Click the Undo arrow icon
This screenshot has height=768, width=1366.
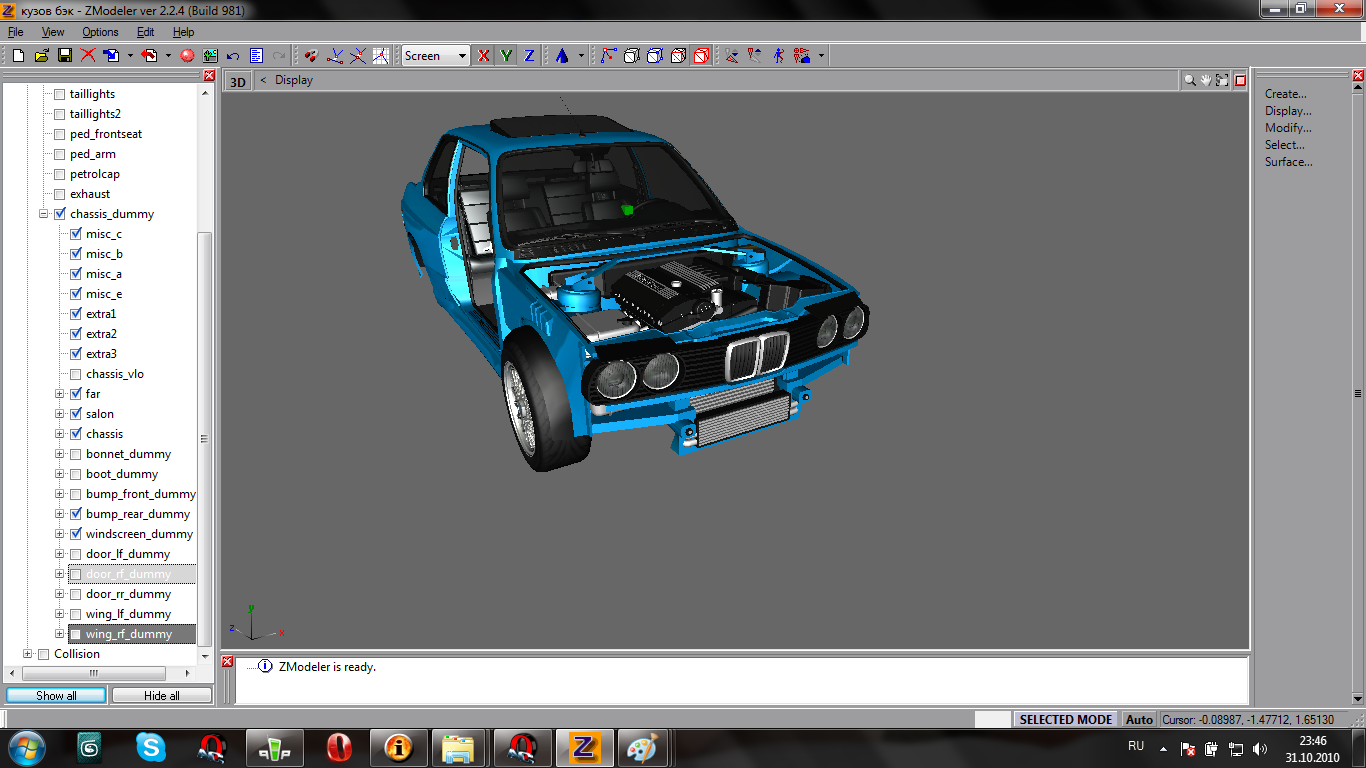[x=233, y=56]
